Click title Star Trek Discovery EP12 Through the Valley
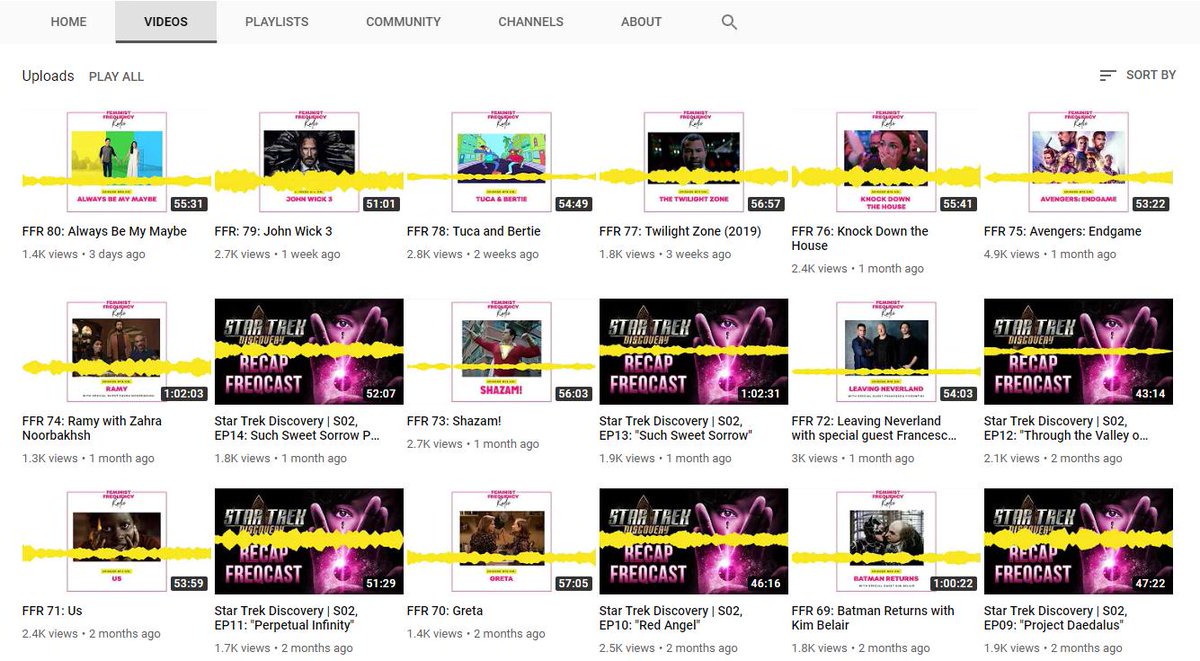The width and height of the screenshot is (1200, 661). [1066, 428]
